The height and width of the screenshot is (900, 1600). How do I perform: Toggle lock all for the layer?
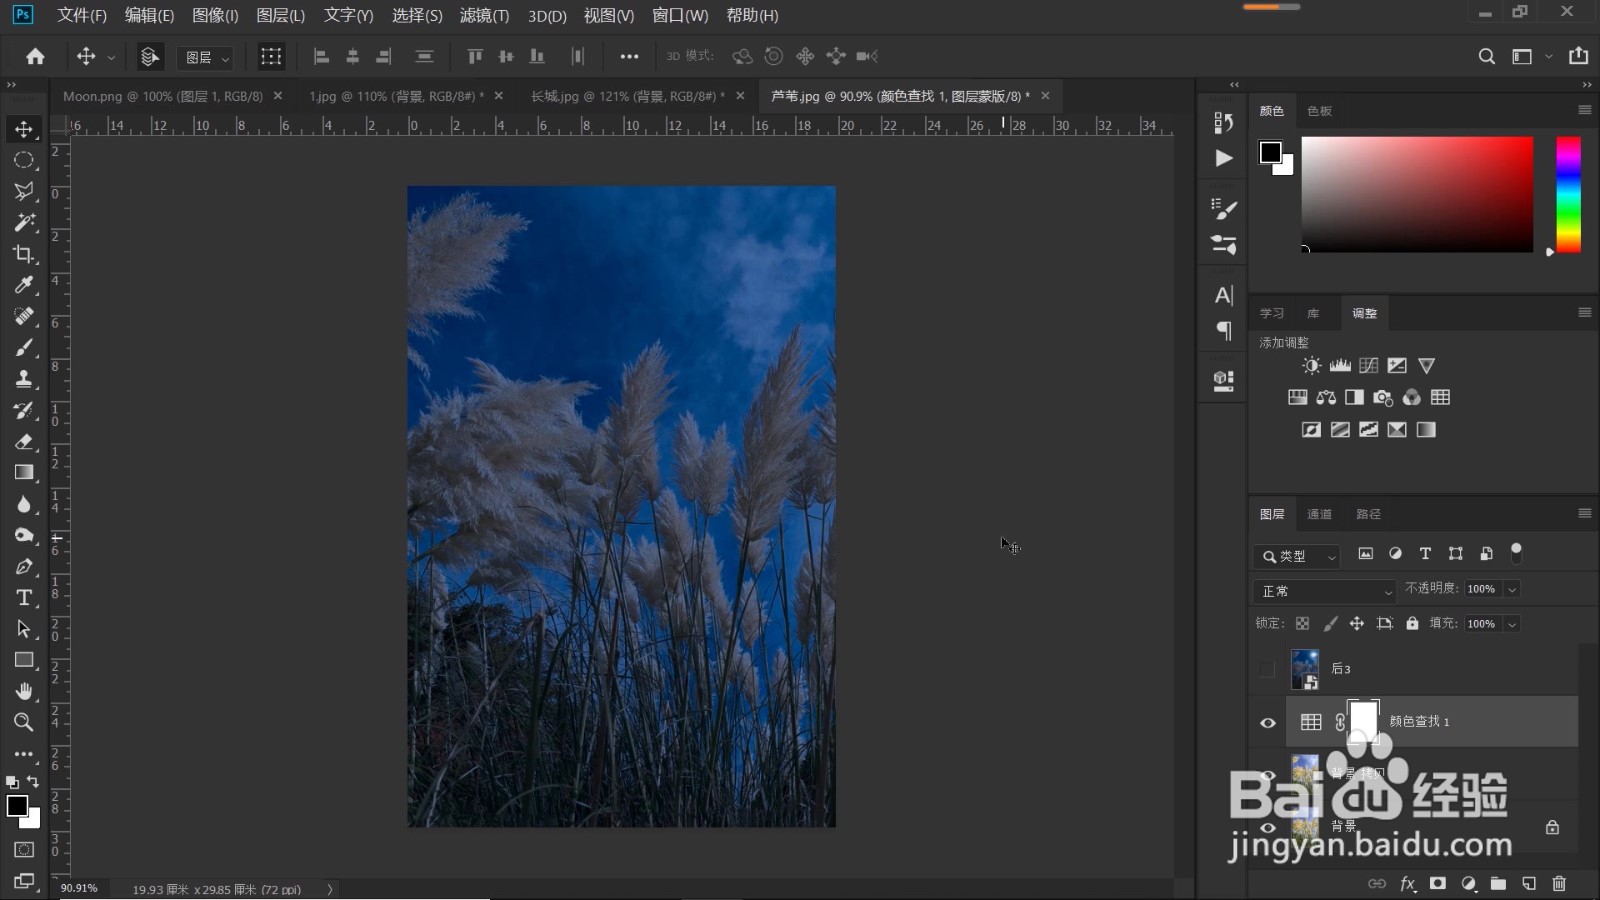1412,624
